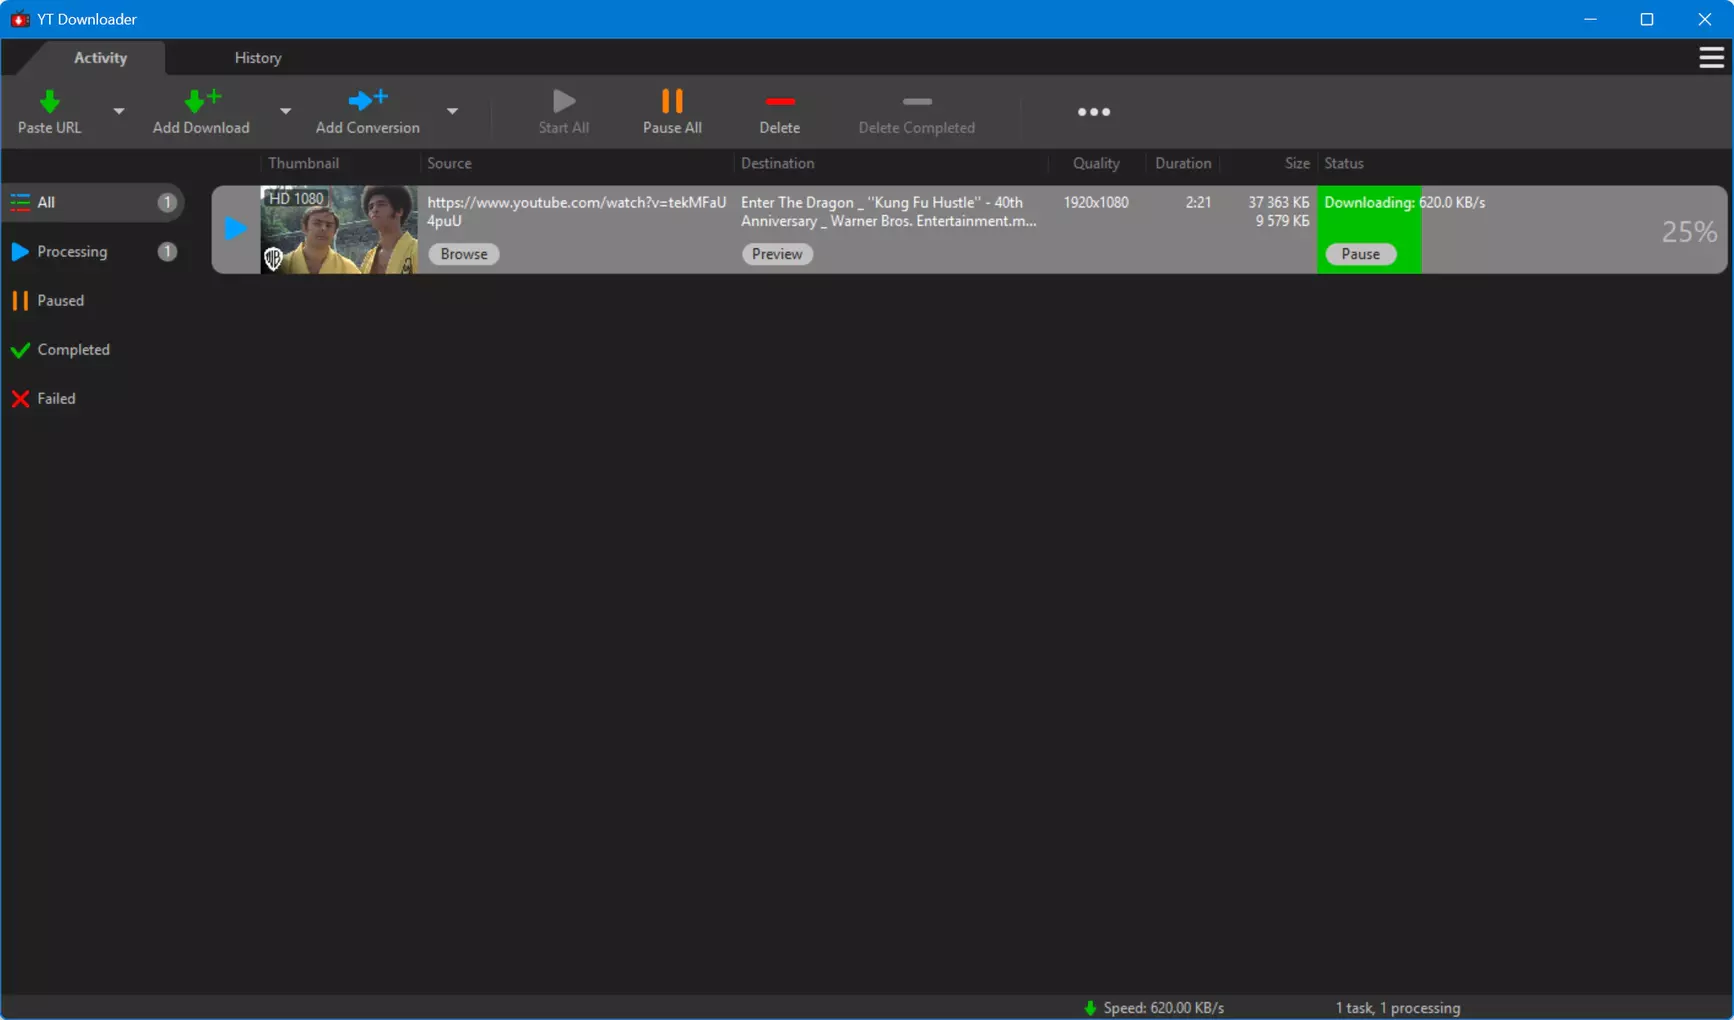The height and width of the screenshot is (1020, 1734).
Task: Expand the Add Download dropdown arrow
Action: (x=286, y=111)
